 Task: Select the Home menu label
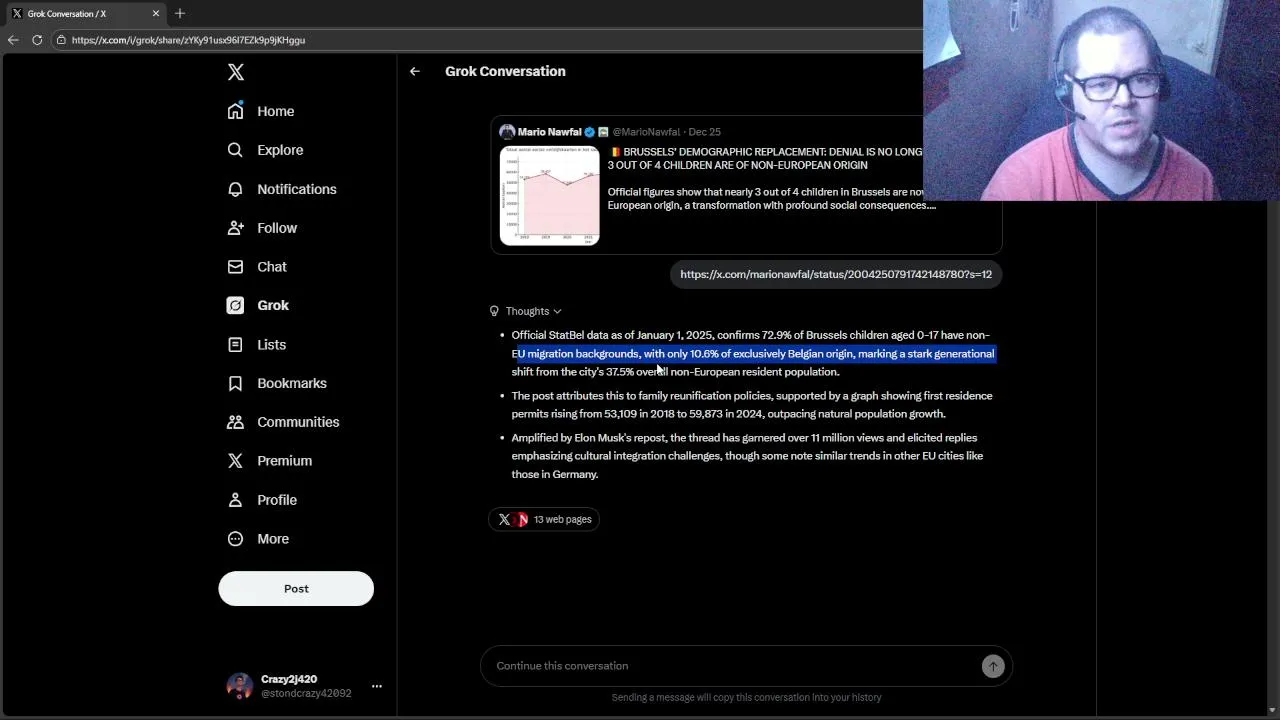[x=275, y=111]
